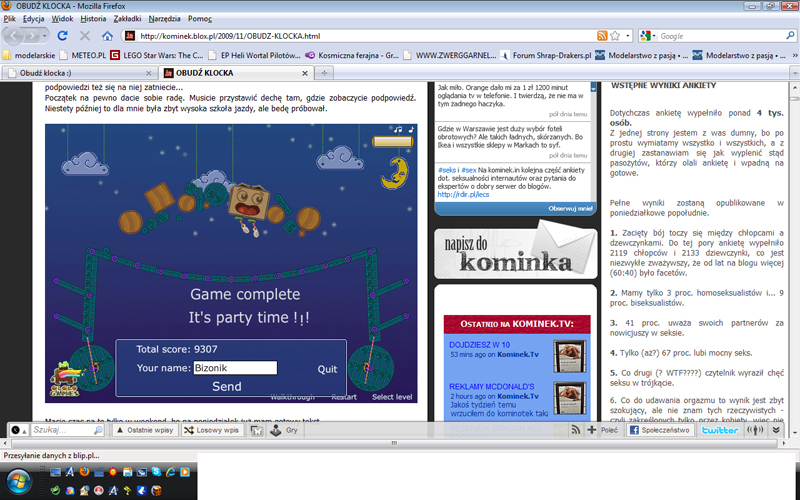The image size is (800, 500).
Task: Open Facebook Społeczeństwo button
Action: coord(660,430)
